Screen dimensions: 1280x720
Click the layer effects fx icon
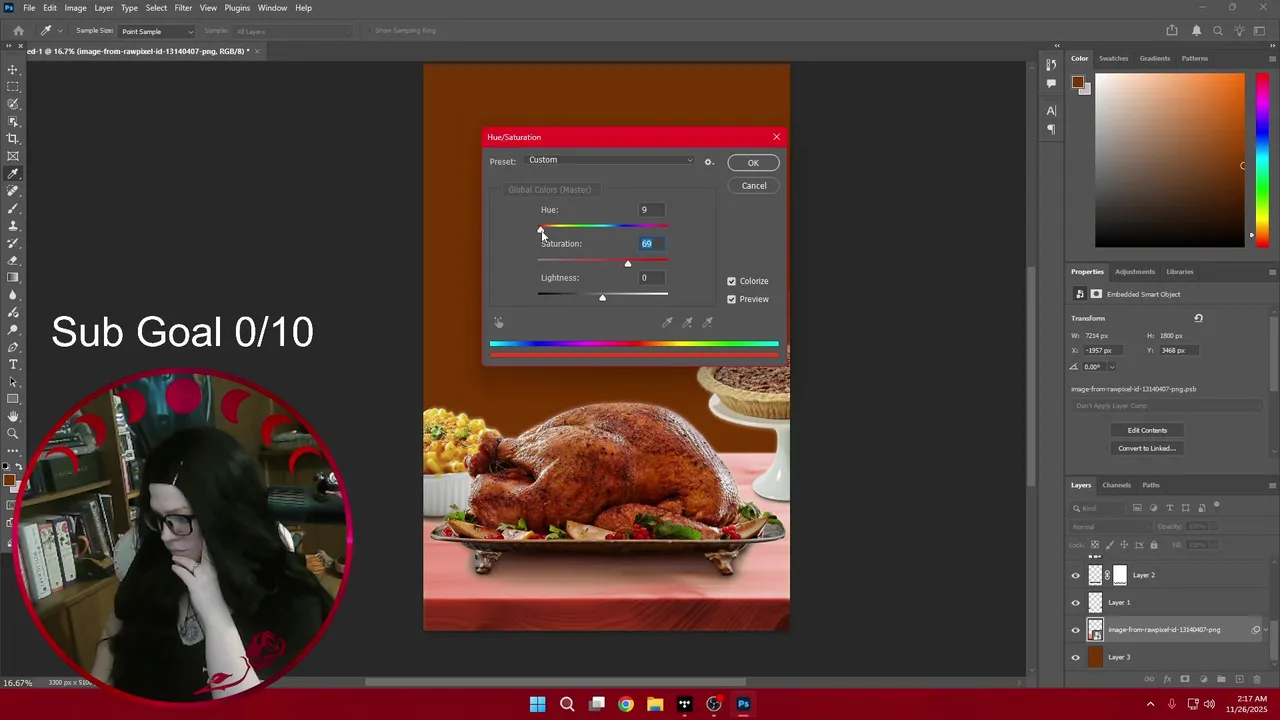pyautogui.click(x=1167, y=679)
